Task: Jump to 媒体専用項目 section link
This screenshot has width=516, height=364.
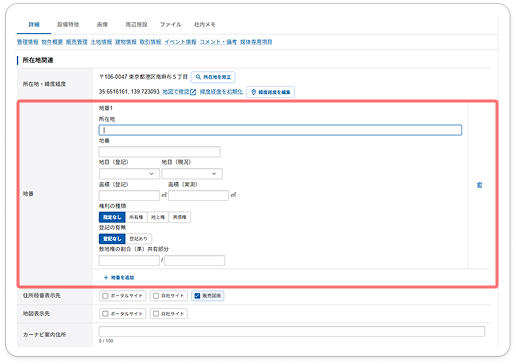Action: 256,42
